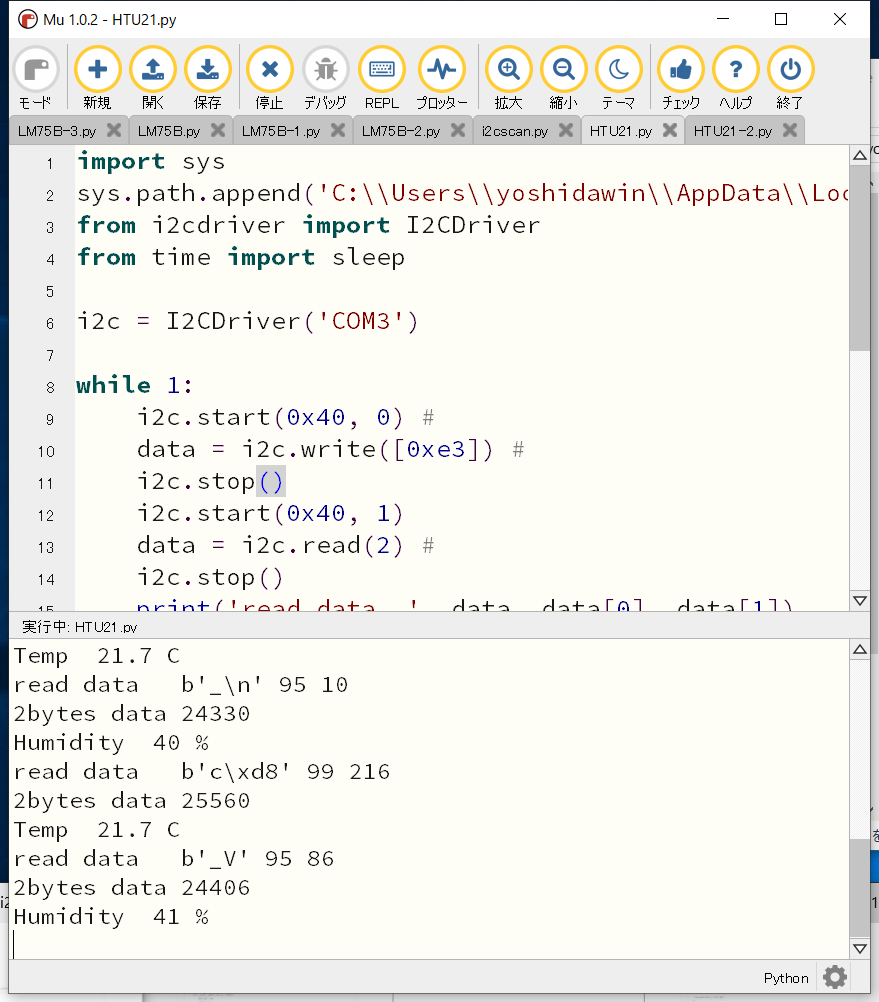The width and height of the screenshot is (879, 1002).
Task: Click the highlighted parentheses on line 11
Action: coord(271,482)
